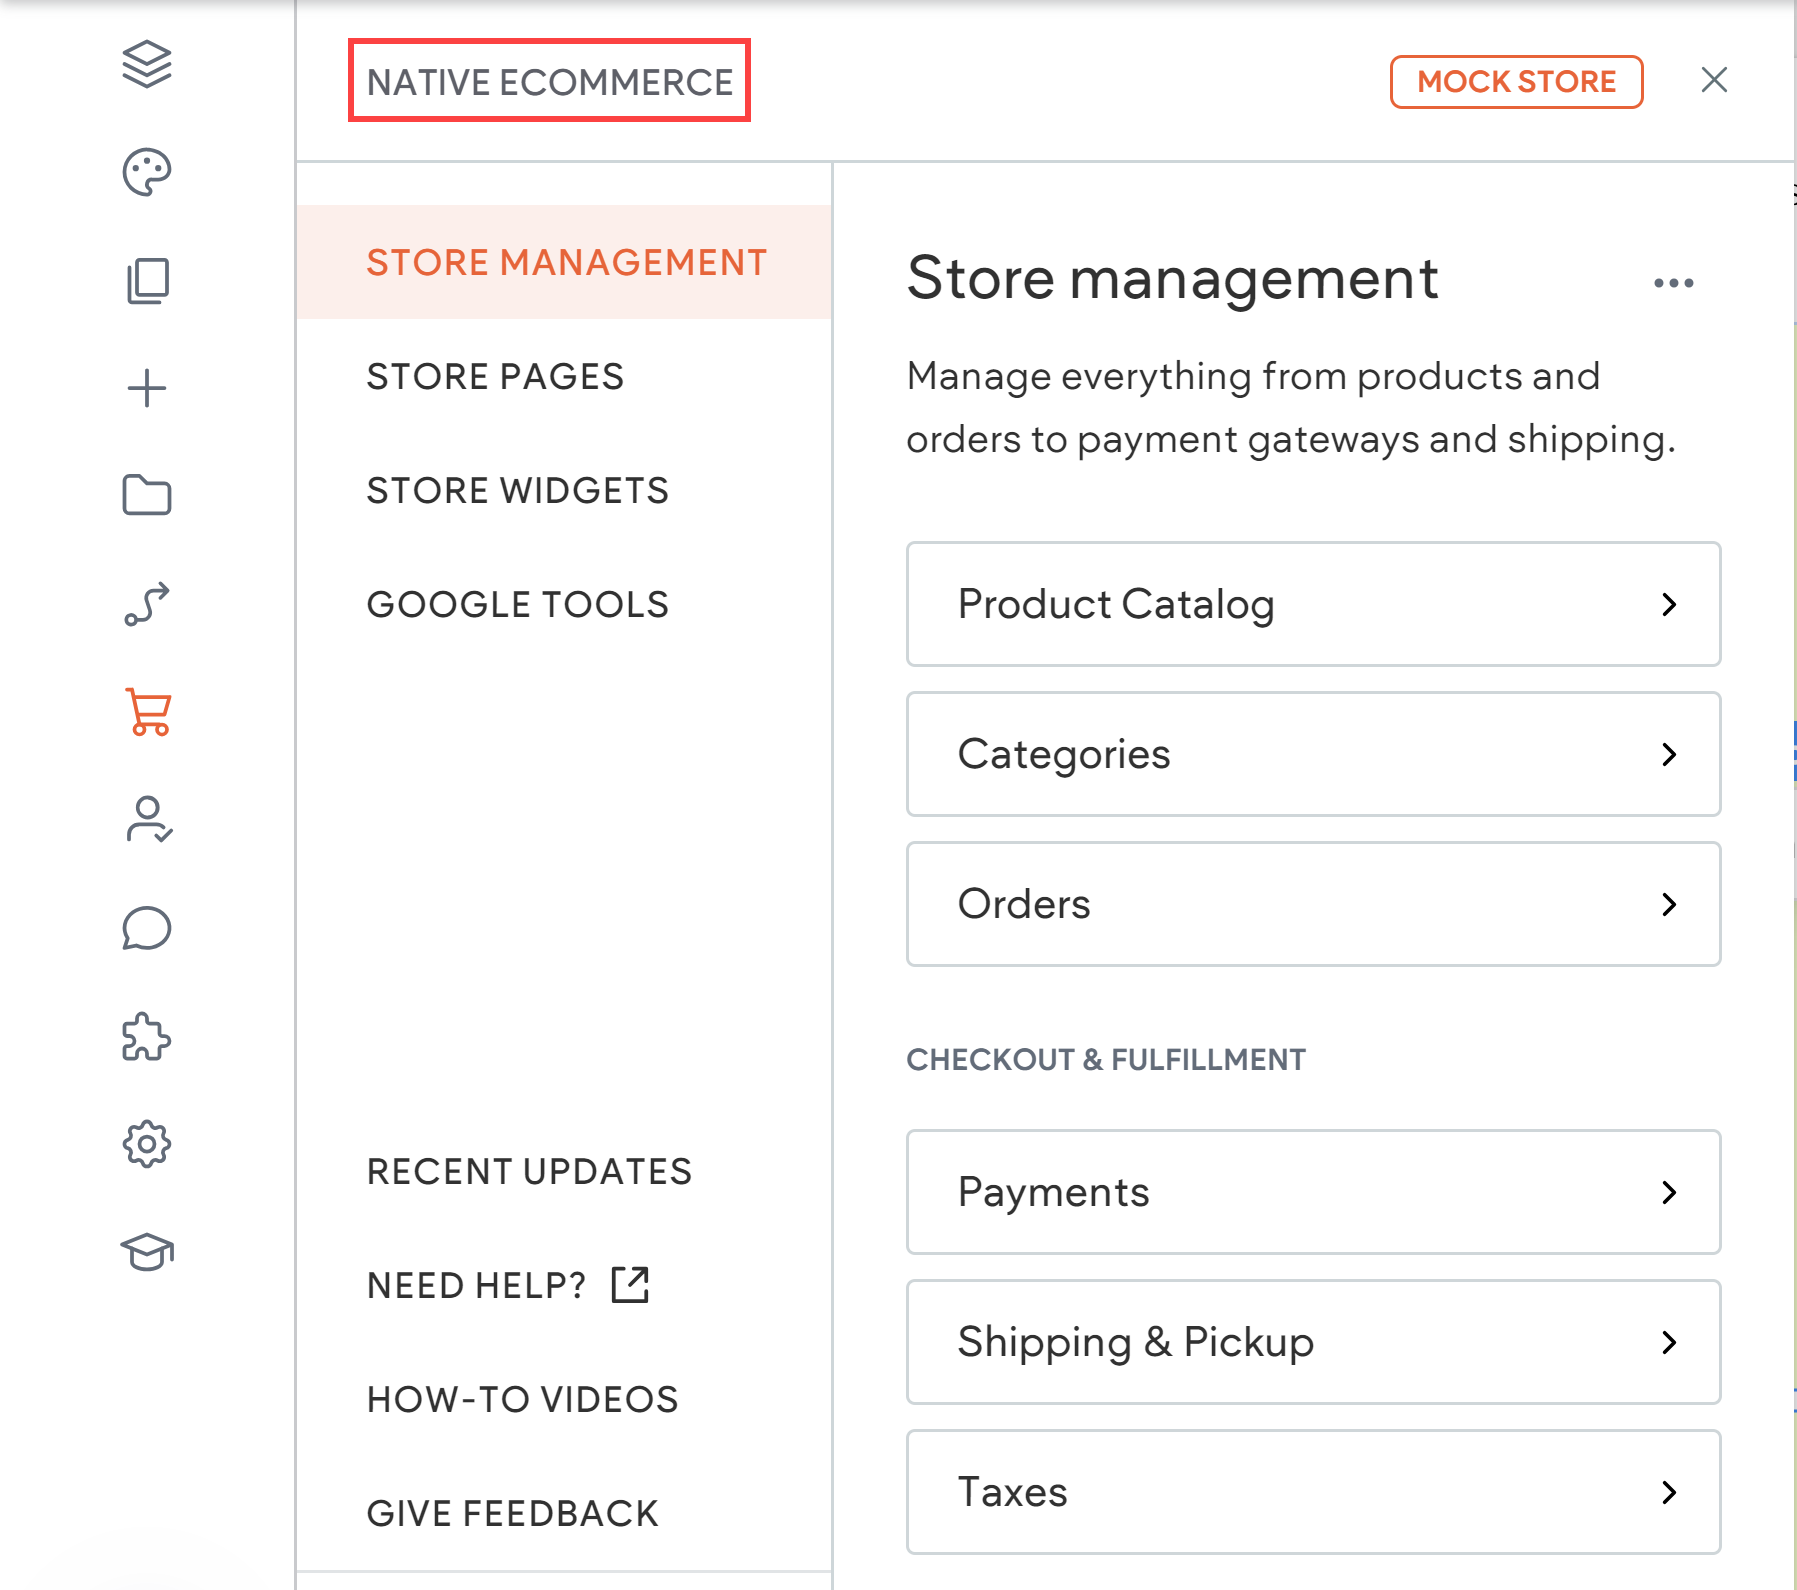Screen dimensions: 1797x1590
Task: Open Store management three-dot options menu
Action: [x=1673, y=284]
